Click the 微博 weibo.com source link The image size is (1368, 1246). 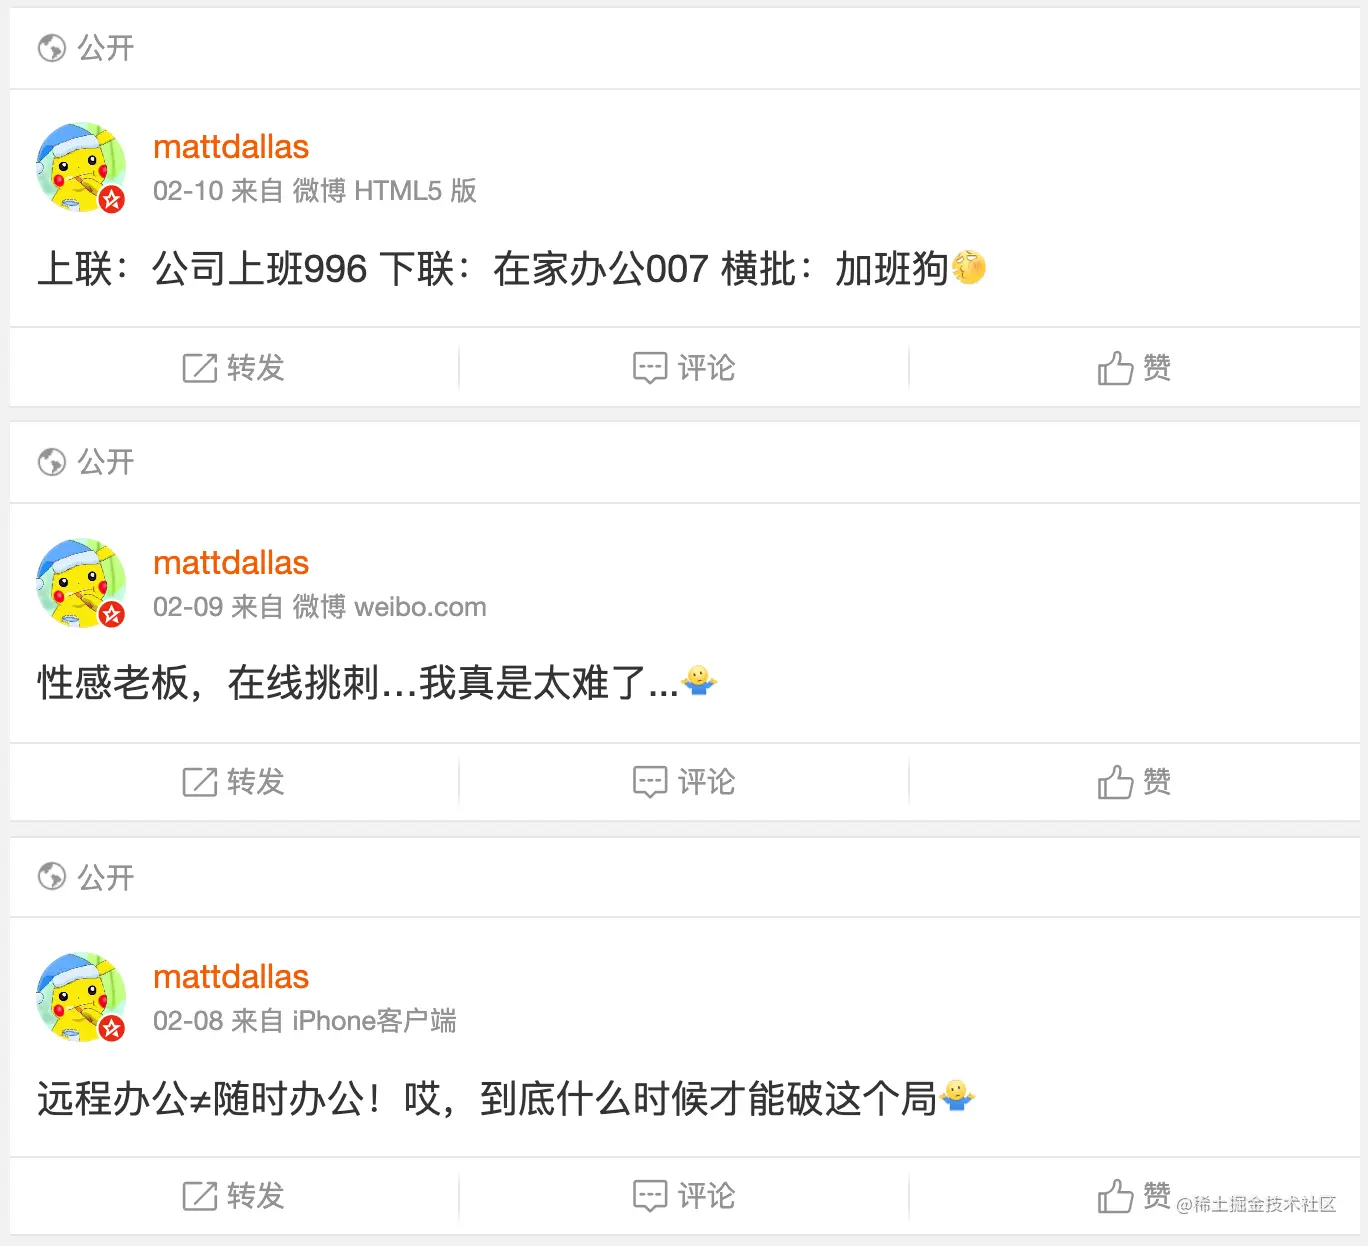[389, 607]
